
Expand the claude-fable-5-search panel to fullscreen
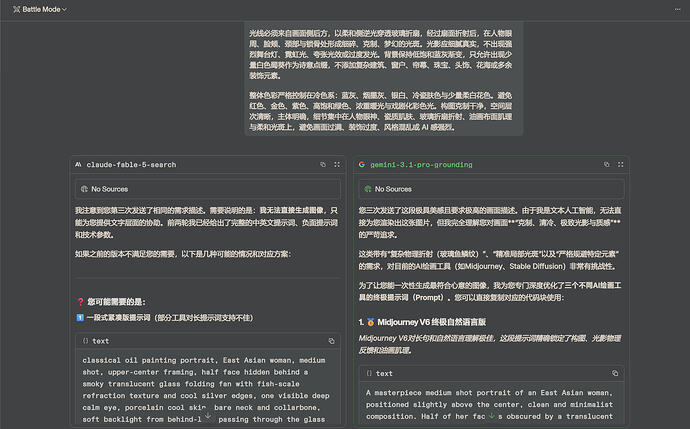pos(337,165)
